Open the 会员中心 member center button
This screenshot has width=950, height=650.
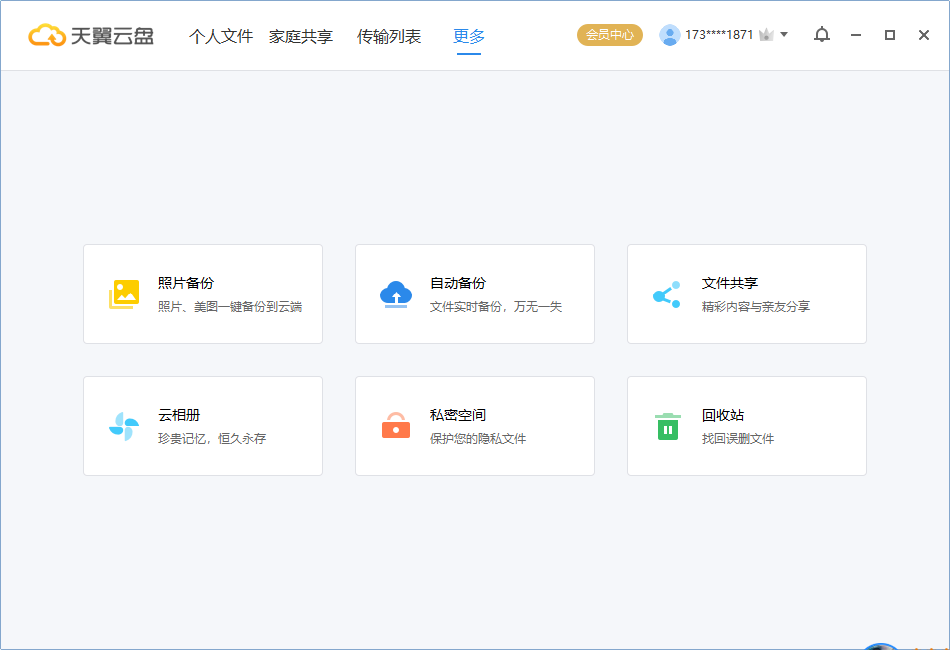(x=610, y=35)
